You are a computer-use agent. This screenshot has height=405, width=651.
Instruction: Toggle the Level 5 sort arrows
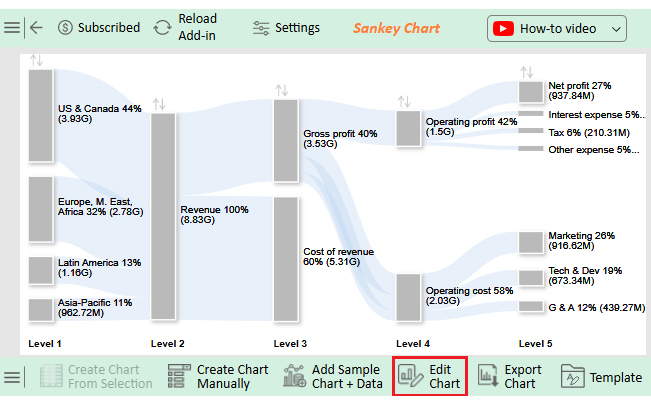click(527, 72)
